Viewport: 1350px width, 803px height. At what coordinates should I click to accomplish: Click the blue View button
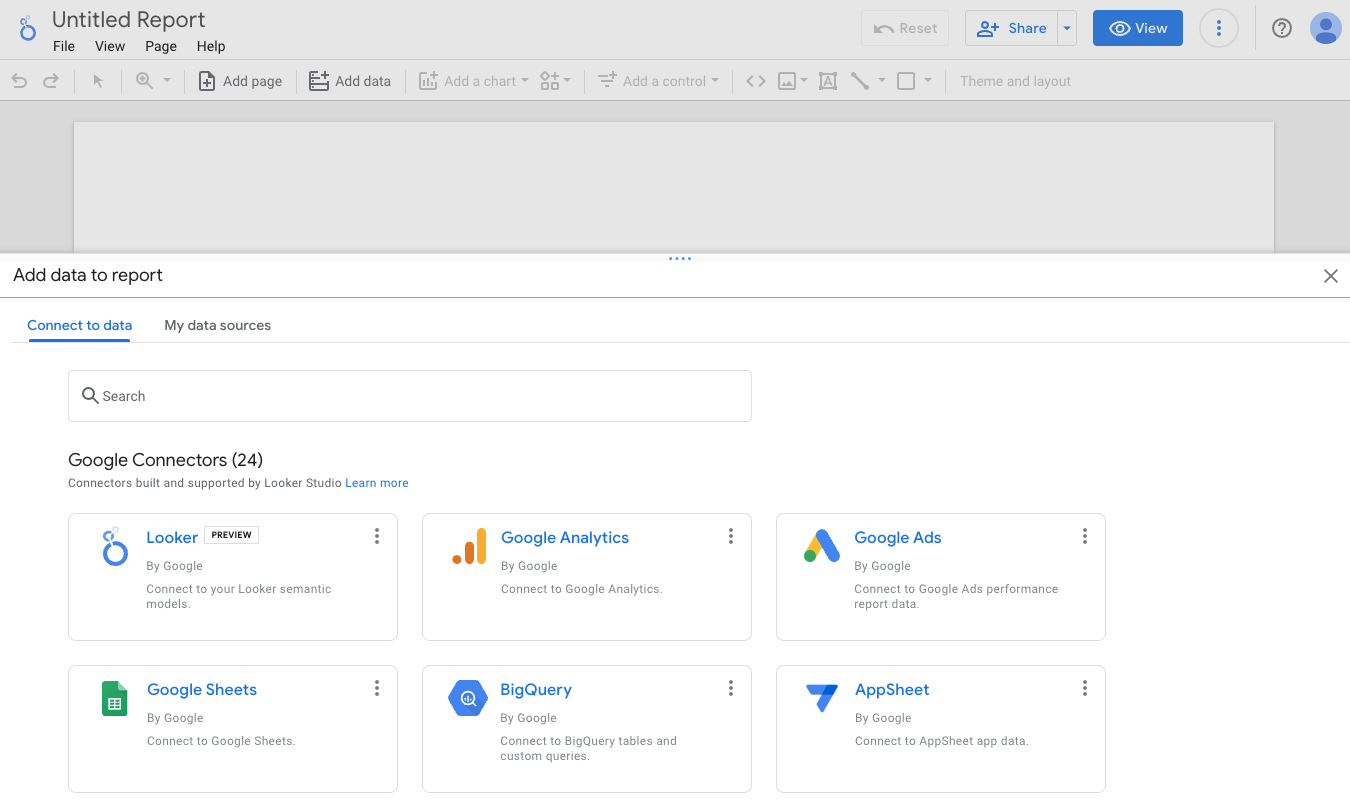(x=1138, y=28)
